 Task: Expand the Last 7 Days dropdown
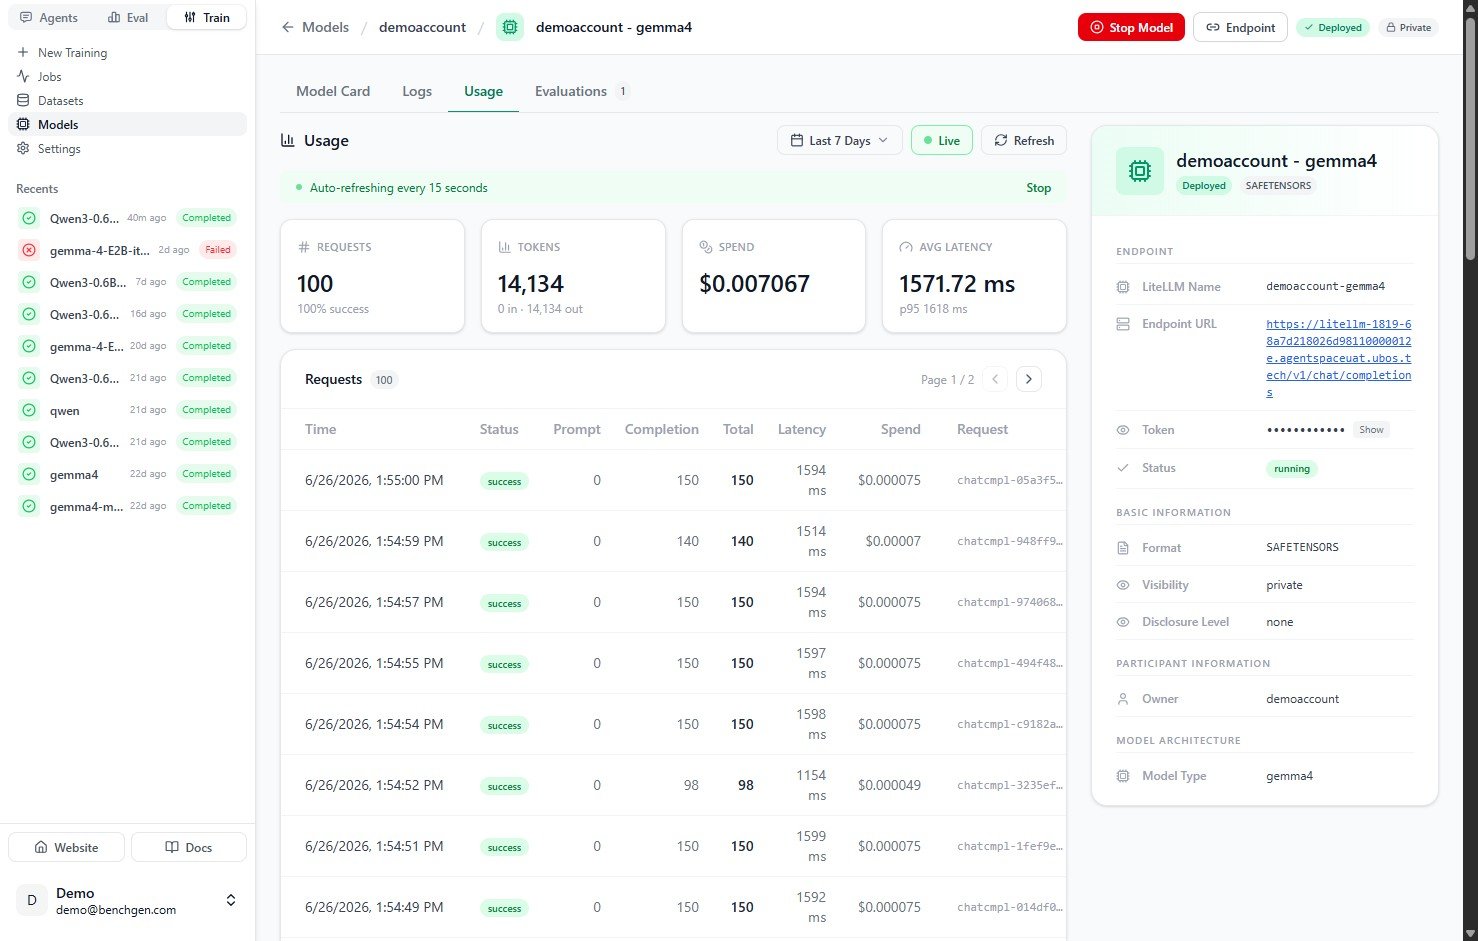coord(839,140)
